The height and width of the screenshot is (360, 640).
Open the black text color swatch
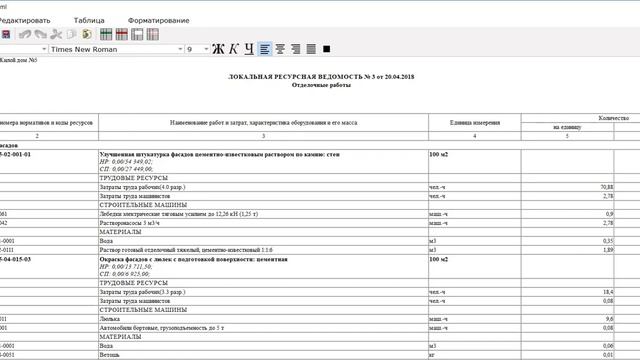[x=327, y=49]
